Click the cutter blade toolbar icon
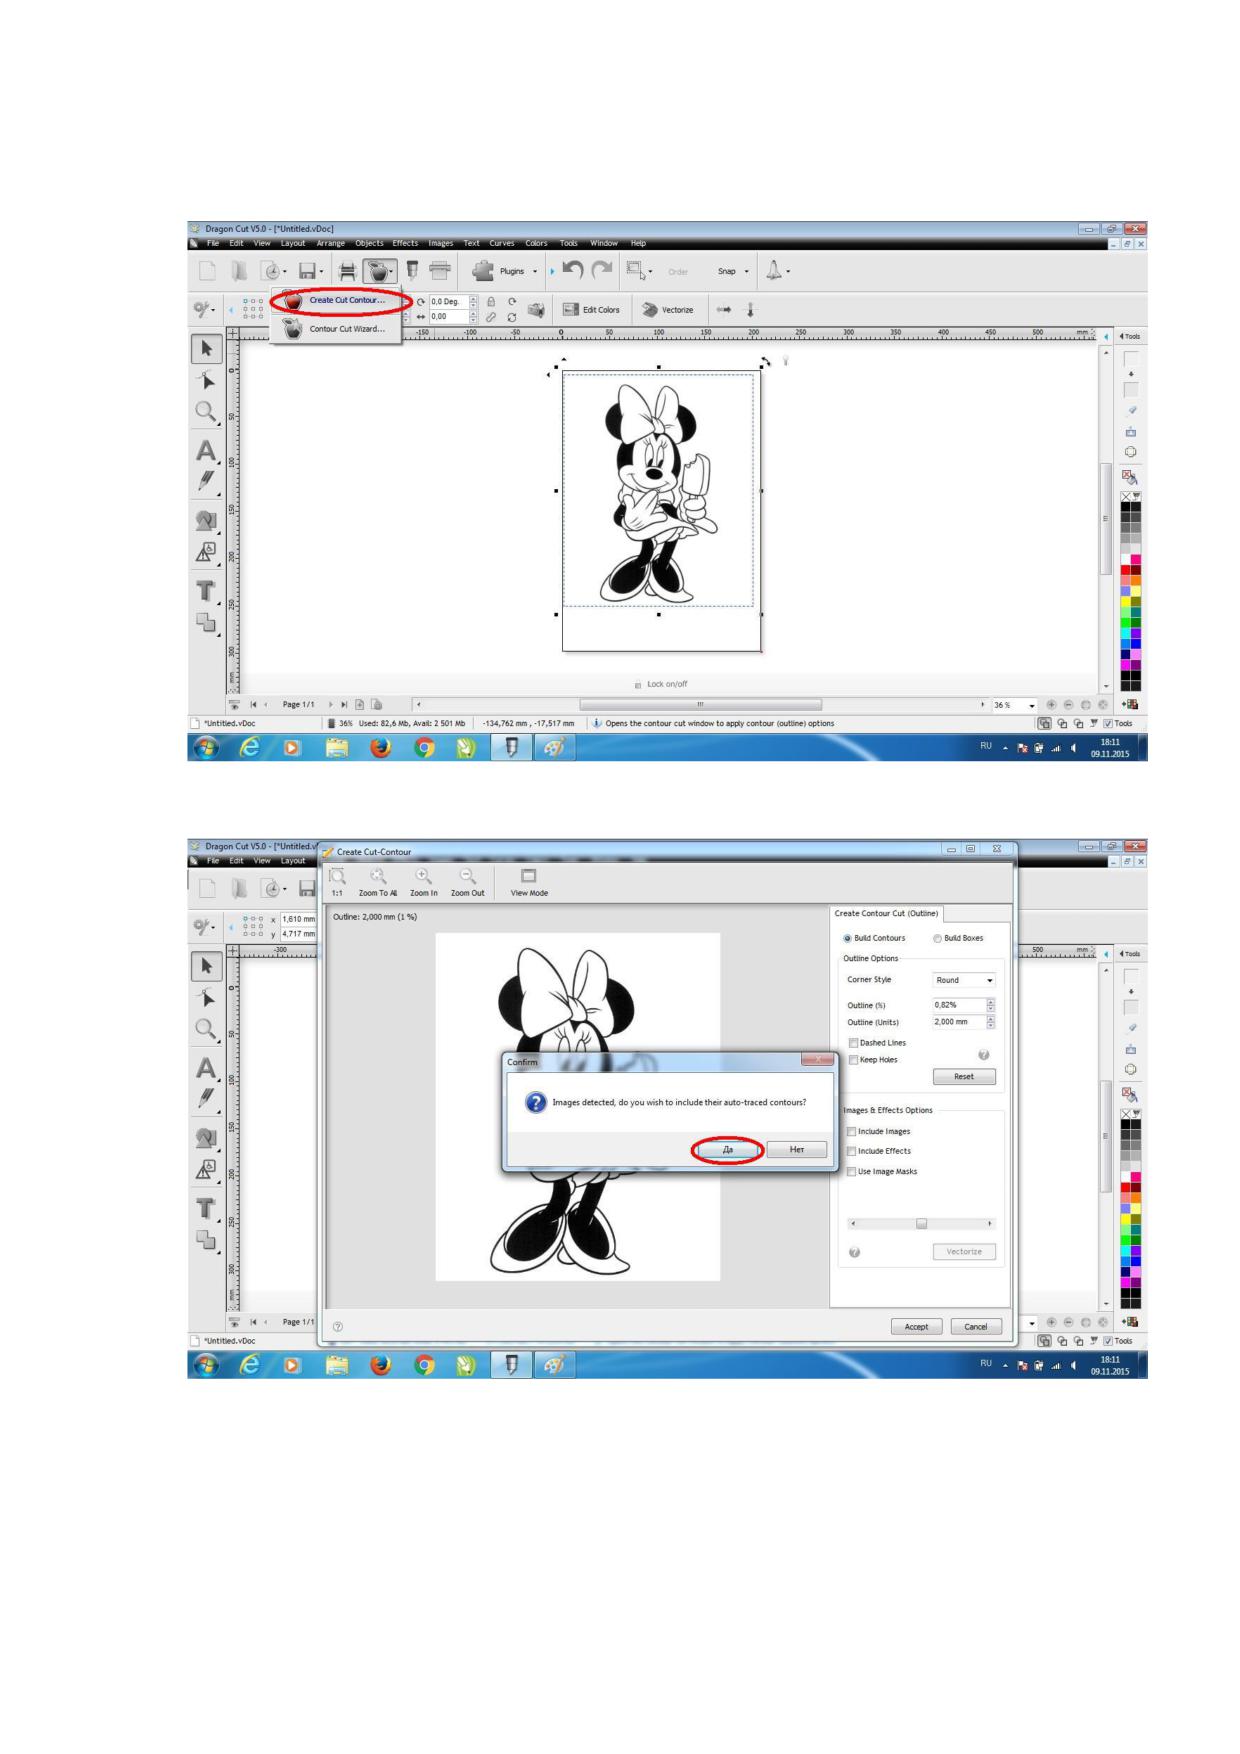 pyautogui.click(x=412, y=270)
